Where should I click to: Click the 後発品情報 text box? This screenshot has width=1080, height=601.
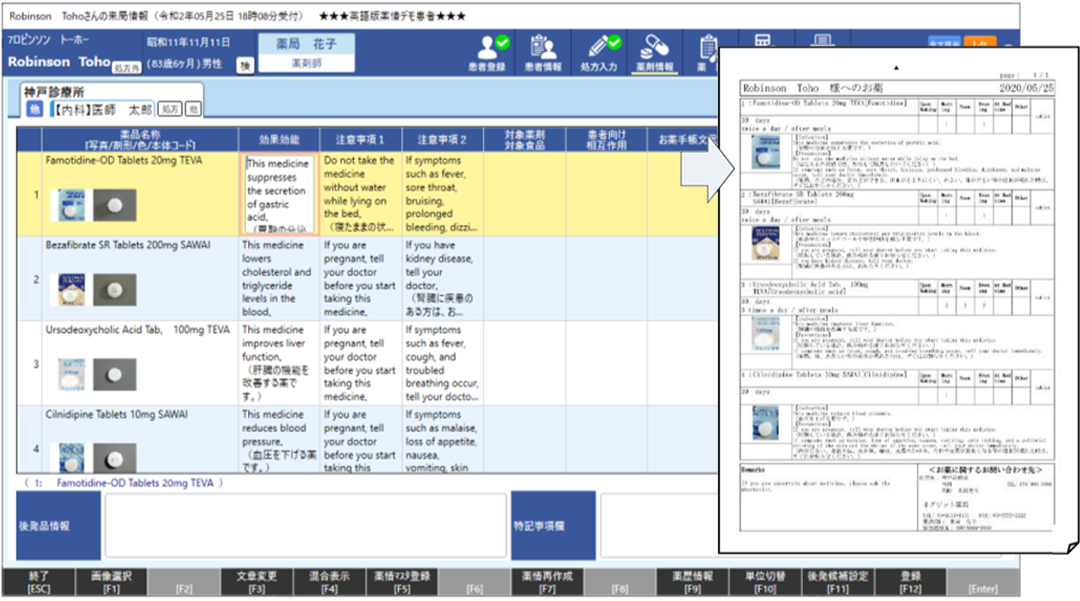(305, 525)
